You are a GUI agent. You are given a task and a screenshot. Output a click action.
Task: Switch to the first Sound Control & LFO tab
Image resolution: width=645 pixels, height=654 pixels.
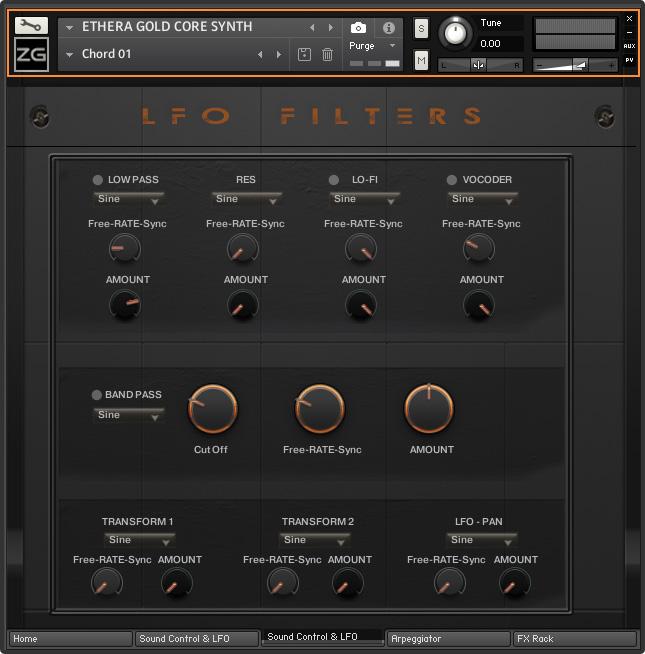(197, 639)
